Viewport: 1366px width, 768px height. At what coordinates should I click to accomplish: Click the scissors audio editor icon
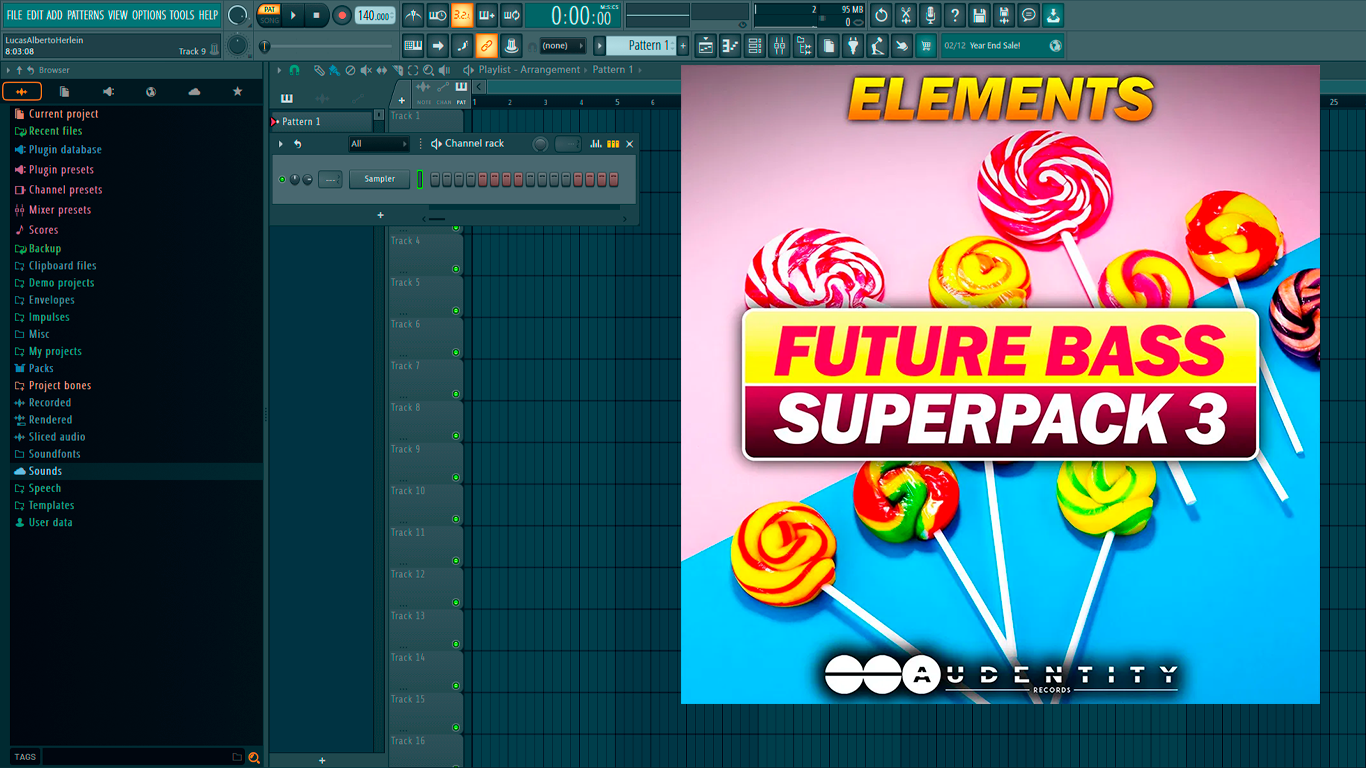(906, 15)
